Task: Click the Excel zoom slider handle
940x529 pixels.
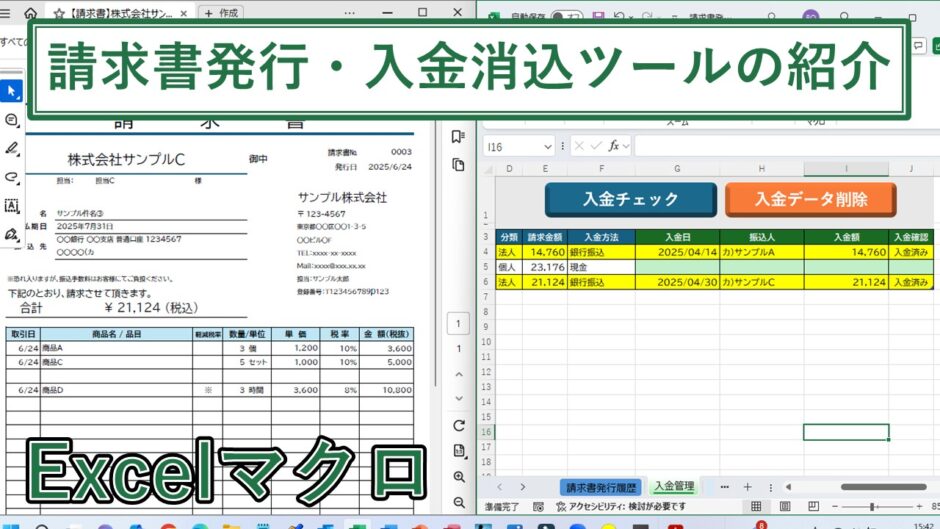Action: tap(872, 507)
